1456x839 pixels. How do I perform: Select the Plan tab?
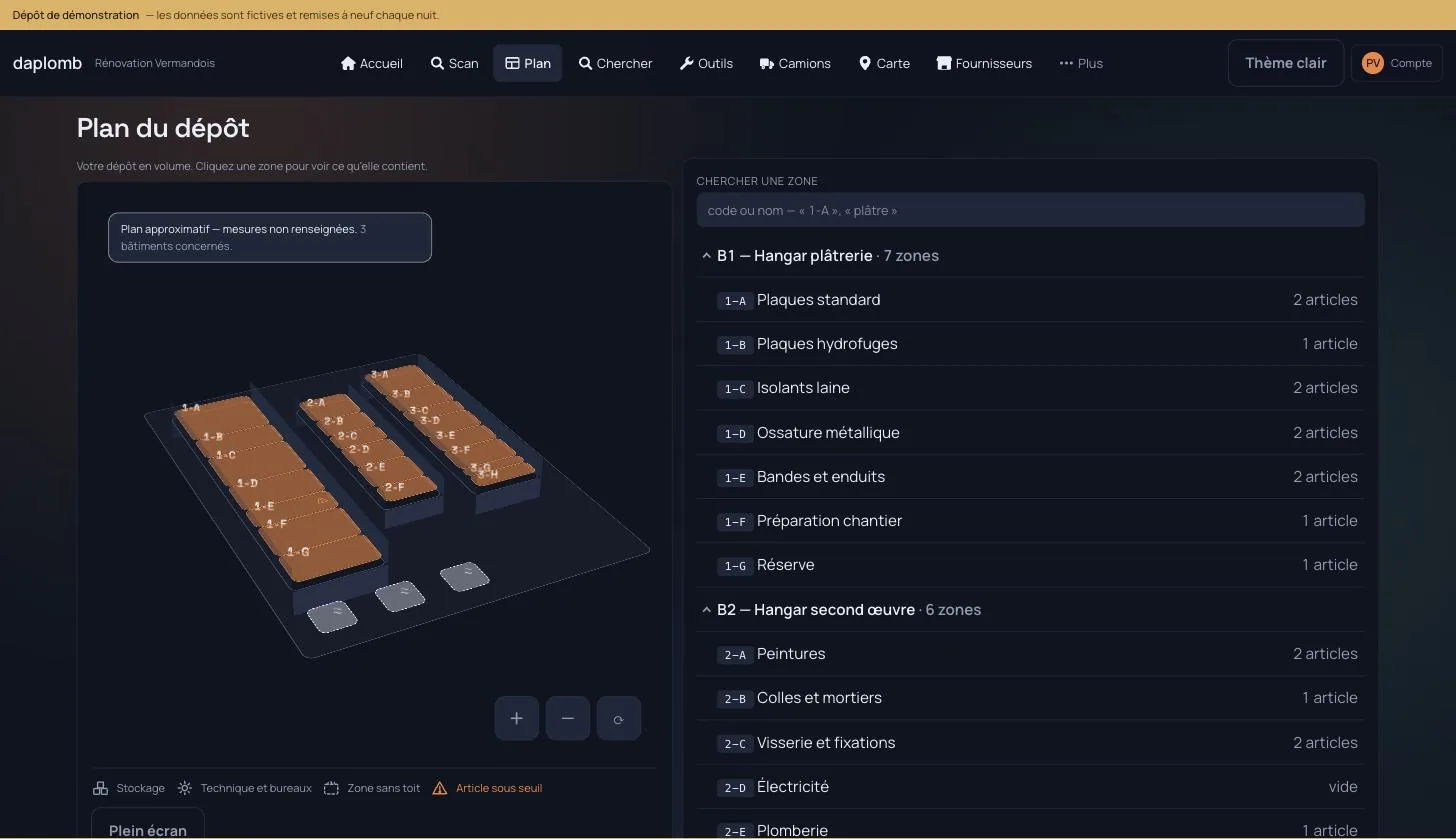[527, 63]
